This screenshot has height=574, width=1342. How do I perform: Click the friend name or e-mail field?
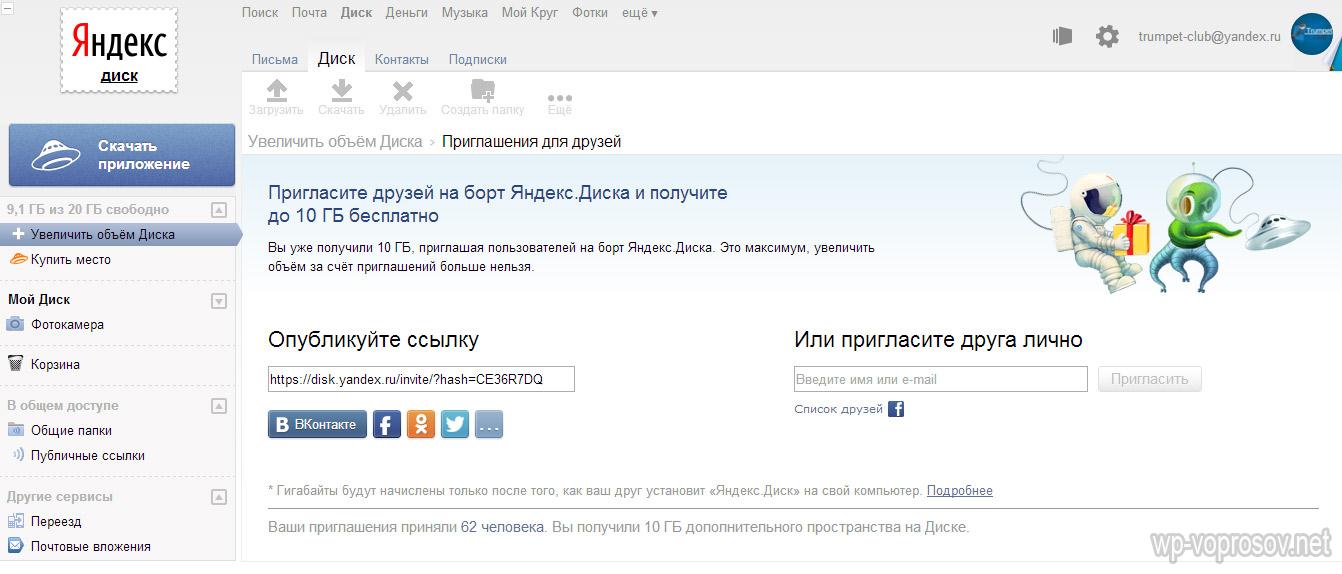point(940,380)
